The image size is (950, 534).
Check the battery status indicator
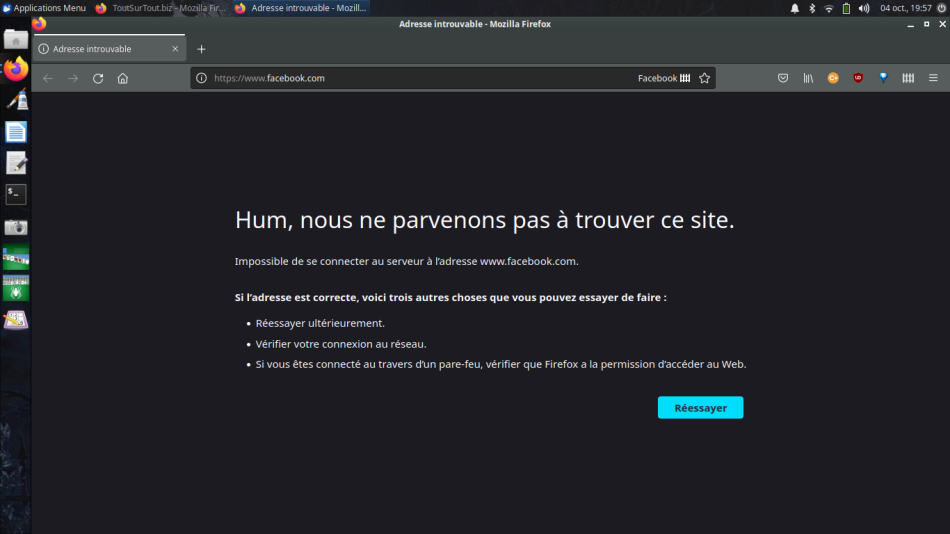[x=846, y=8]
